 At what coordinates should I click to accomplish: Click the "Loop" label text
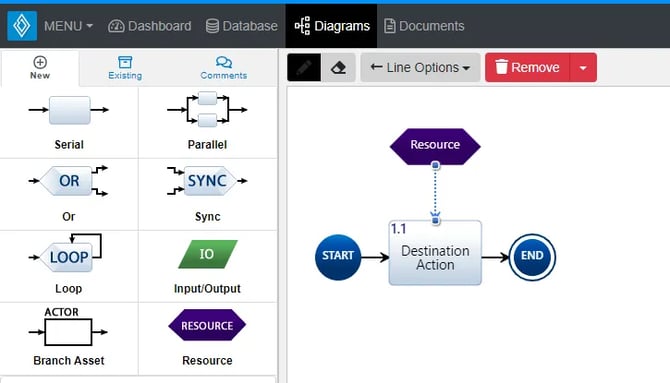(68, 289)
